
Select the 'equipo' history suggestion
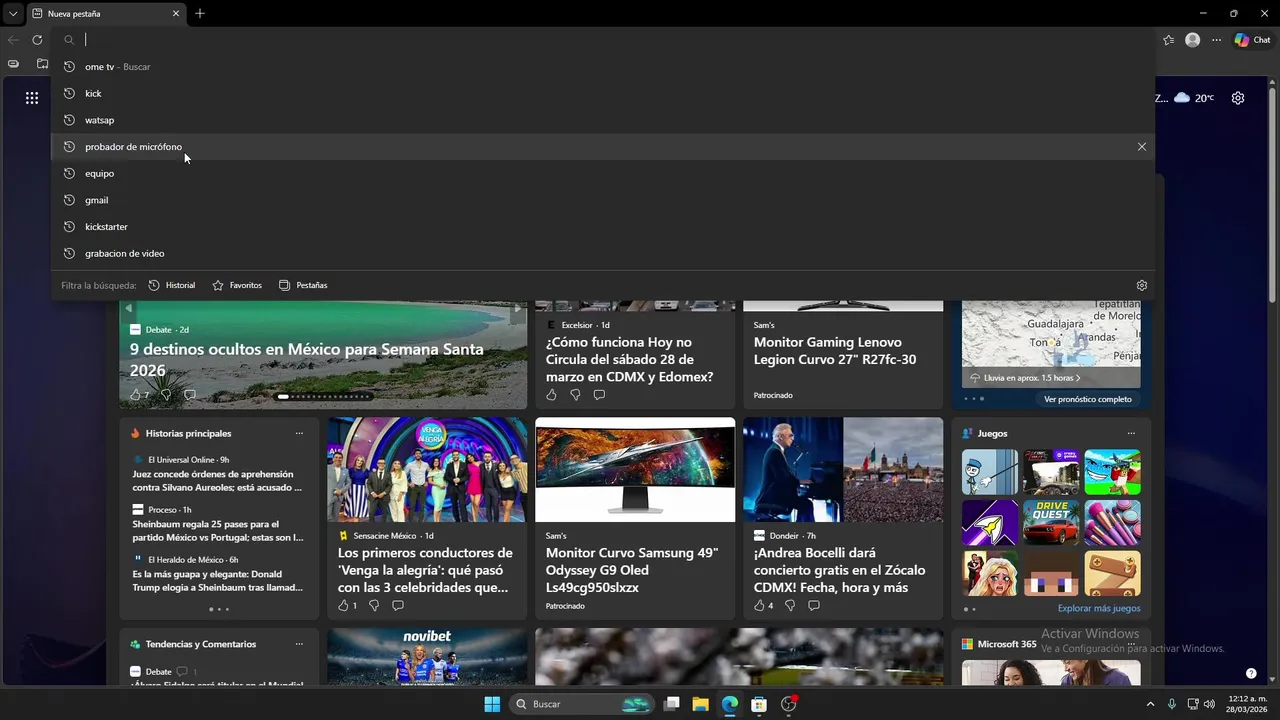tap(603, 173)
